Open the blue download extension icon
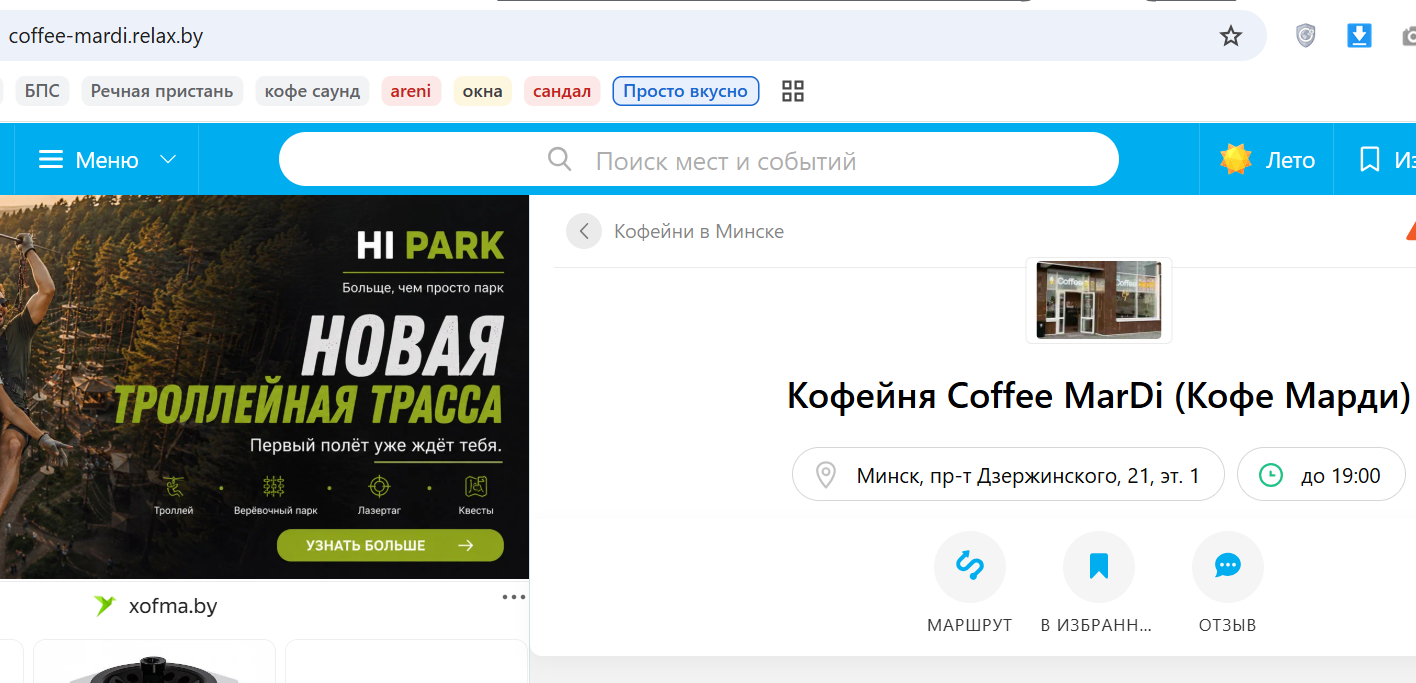Screen dimensions: 1416x683 (1359, 36)
